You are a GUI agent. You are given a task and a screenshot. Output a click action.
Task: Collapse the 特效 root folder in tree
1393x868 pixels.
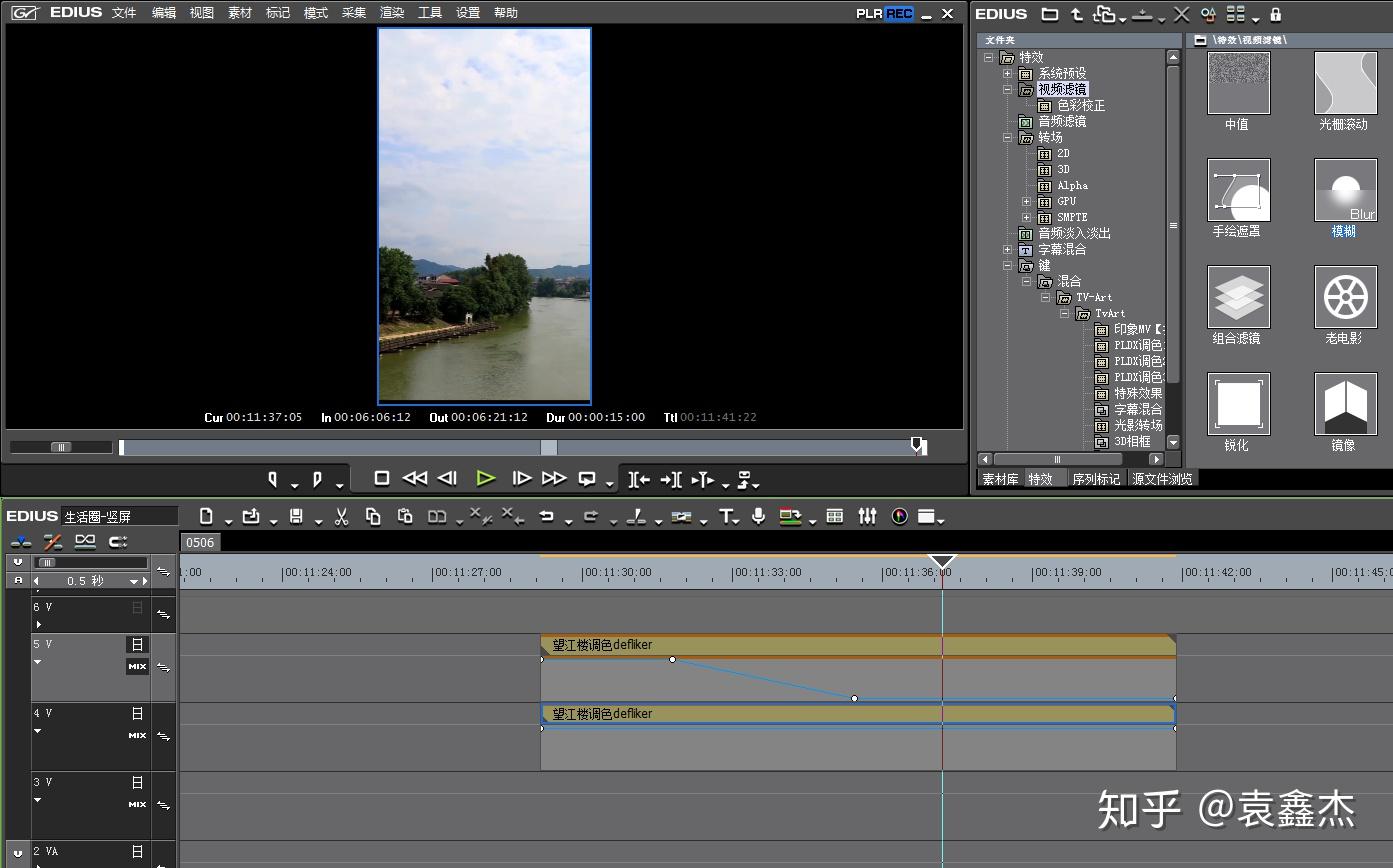(989, 58)
